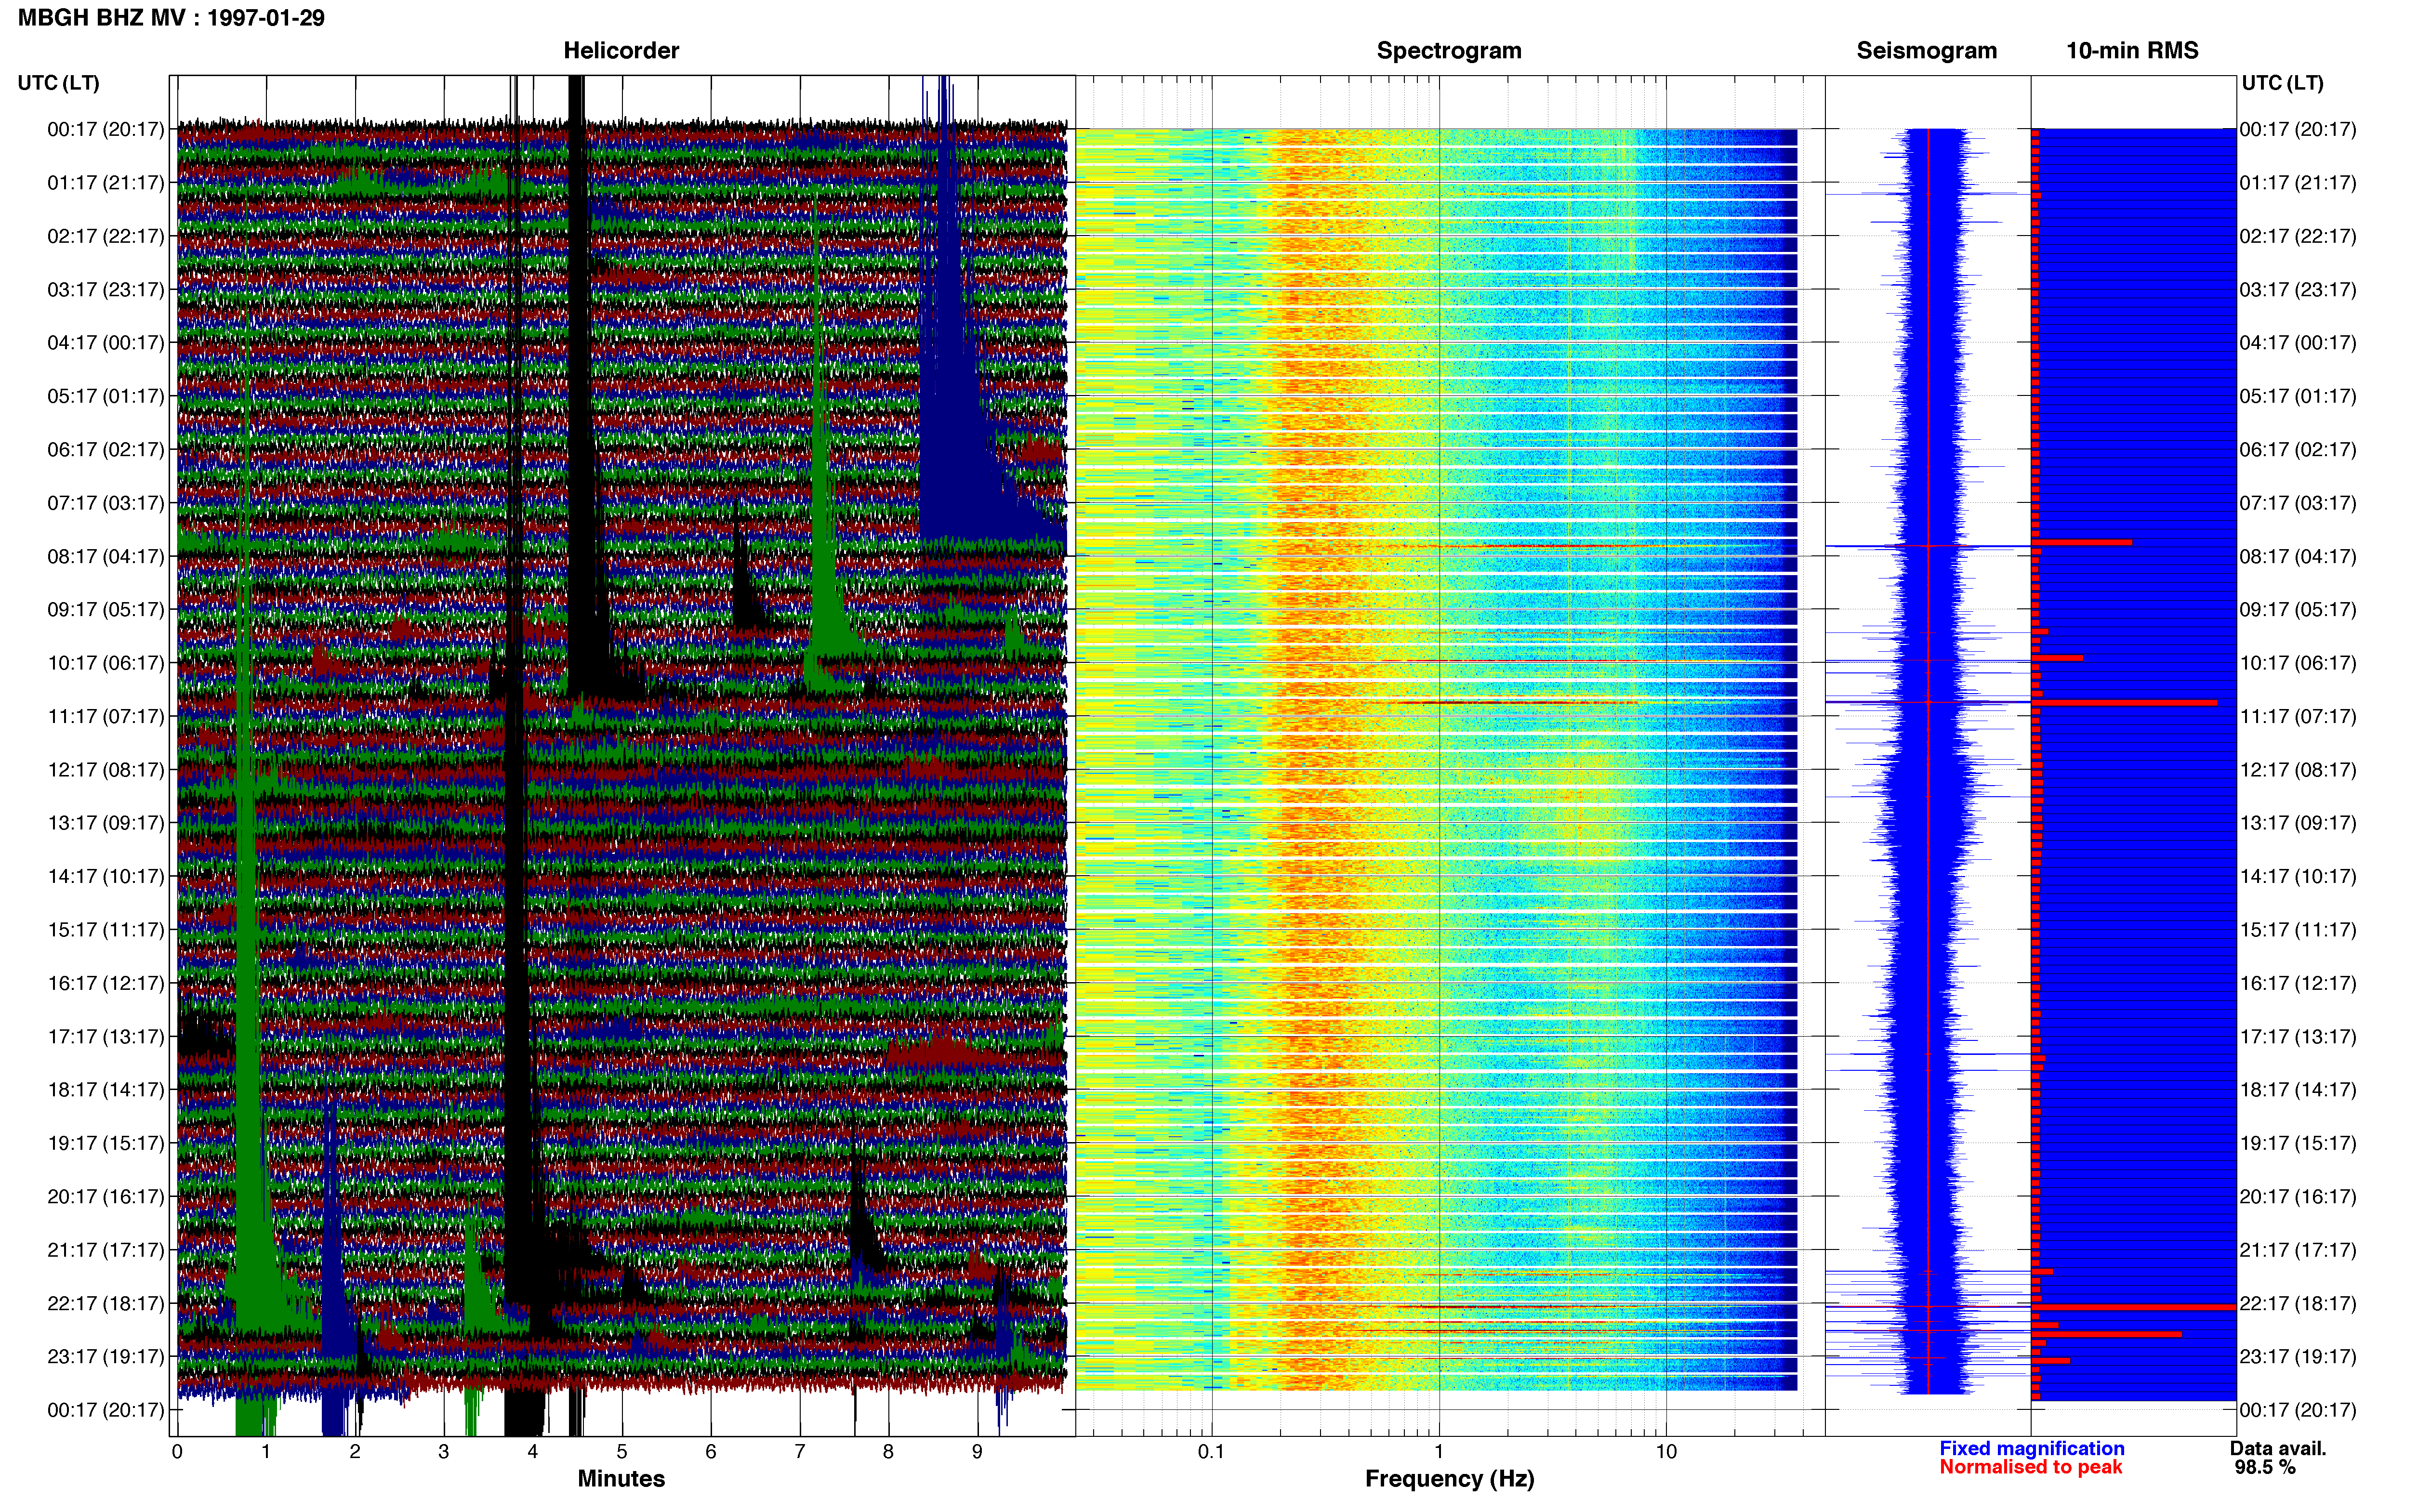Screen dimensions: 2418x1512
Task: Select left time label '22:17 (18:17)'
Action: pos(106,1303)
